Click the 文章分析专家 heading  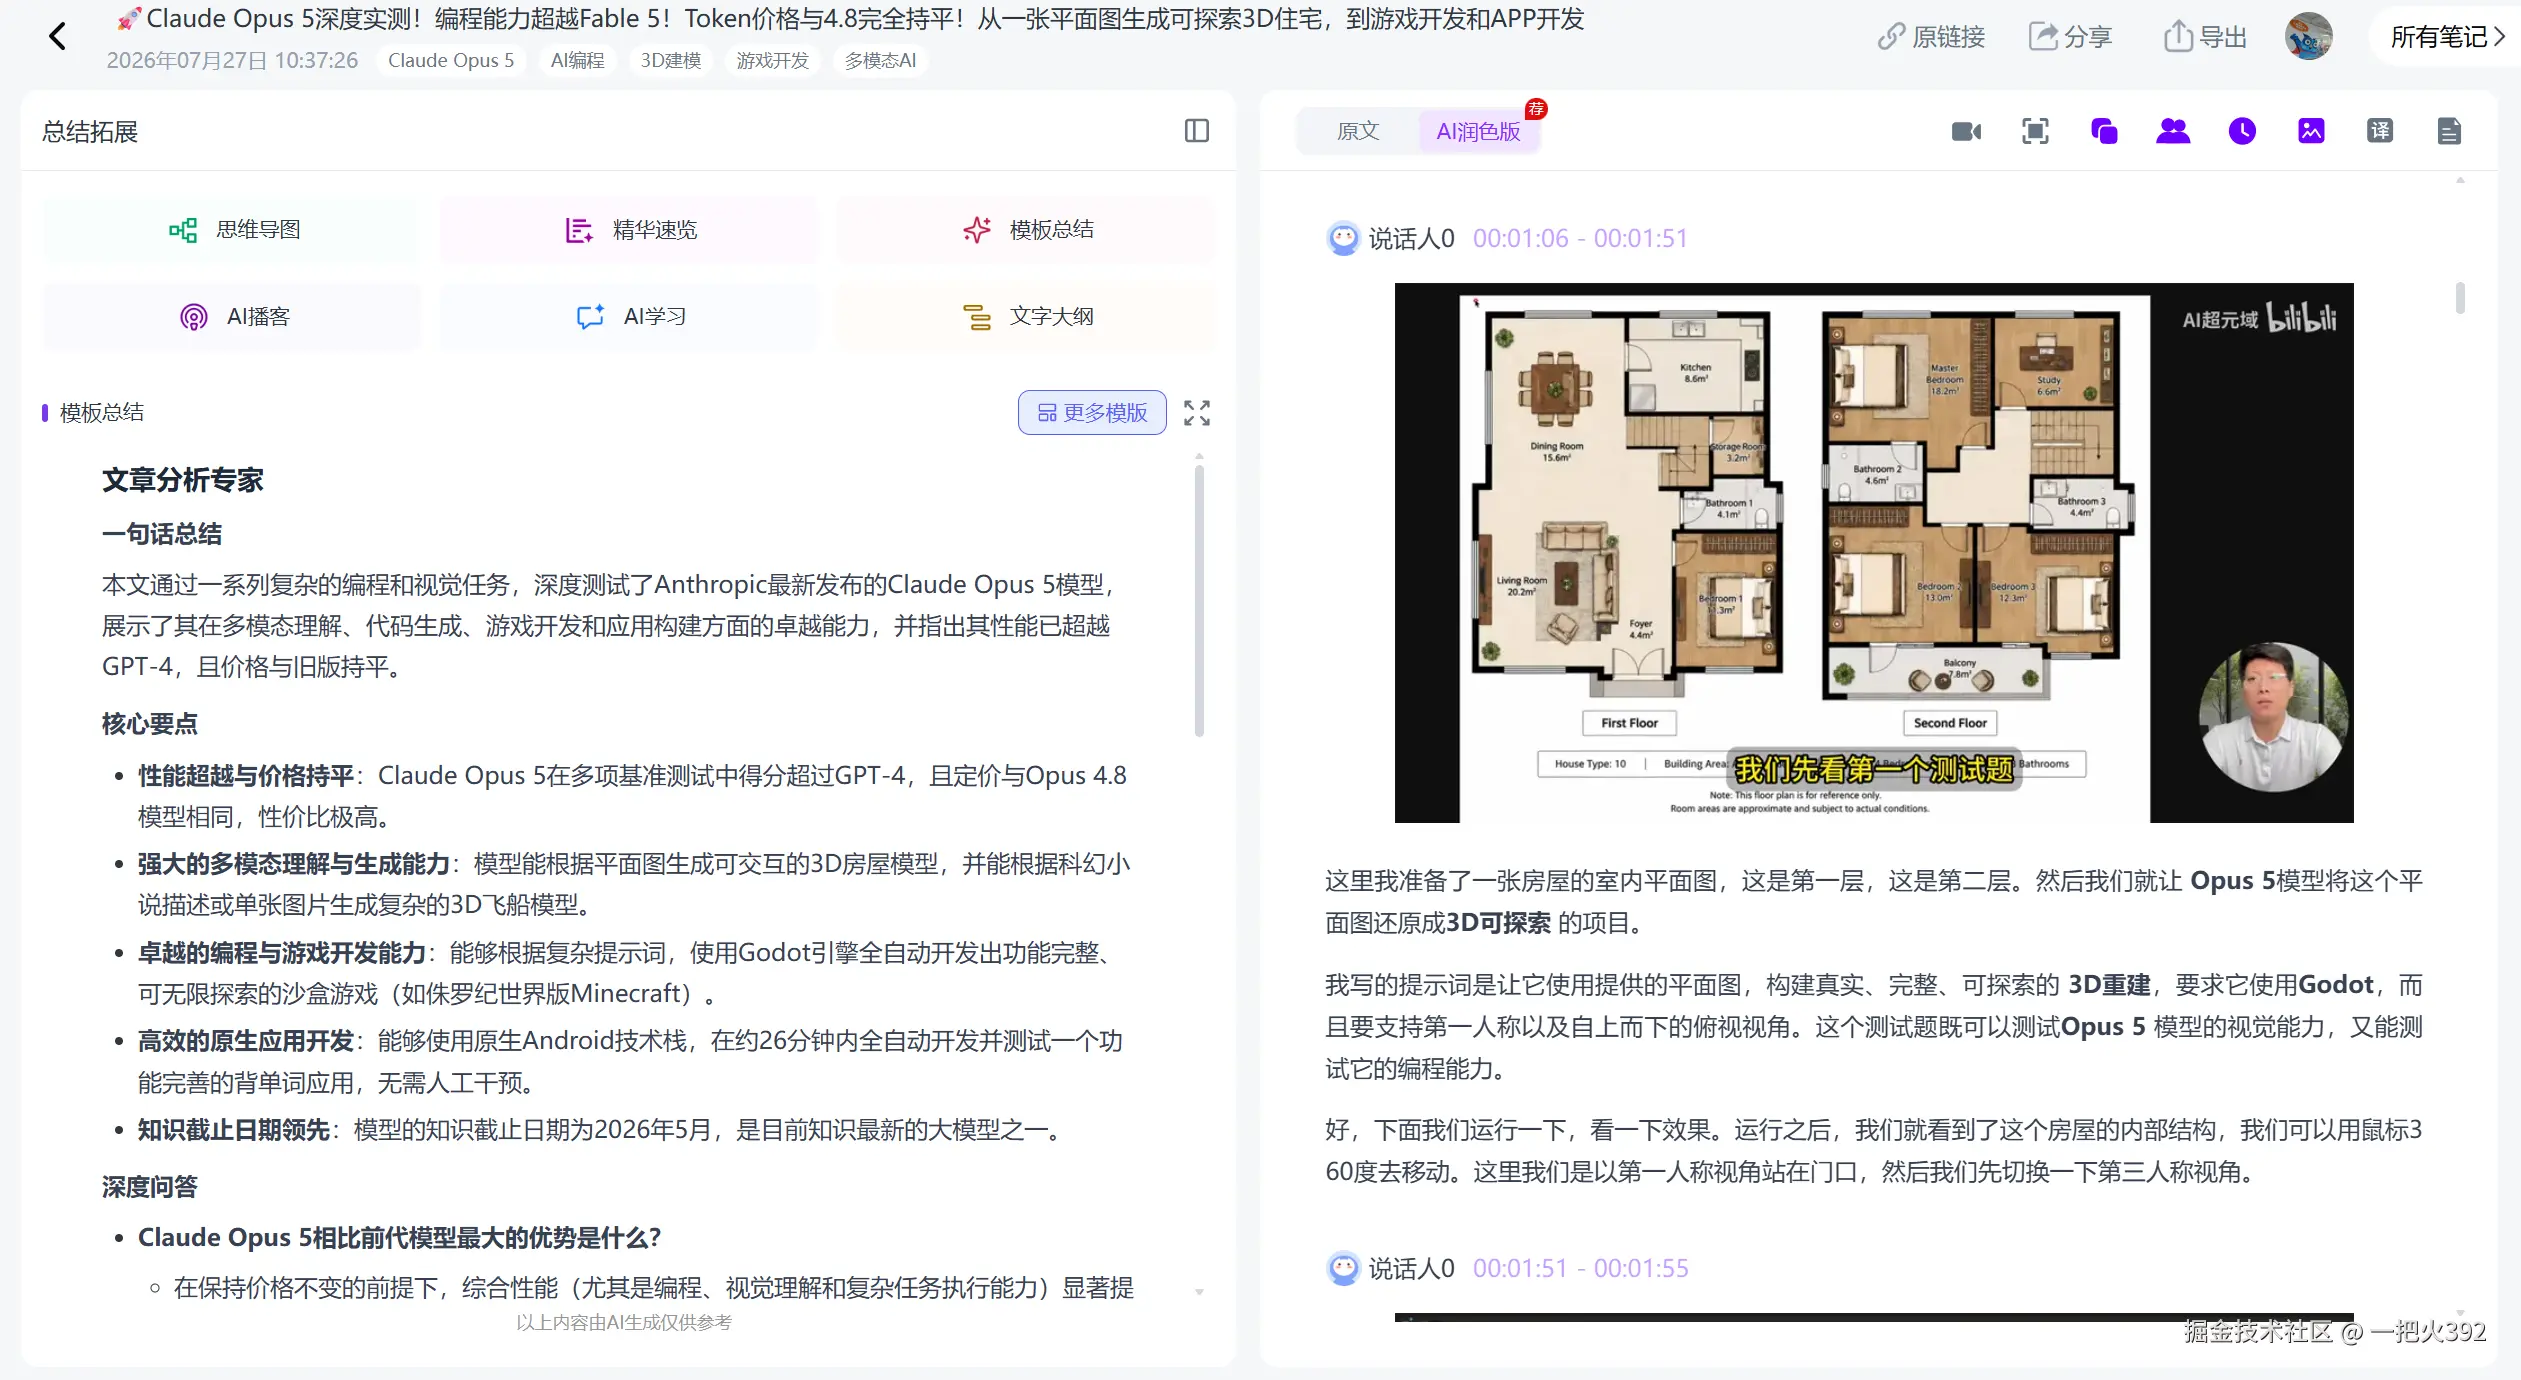tap(183, 481)
